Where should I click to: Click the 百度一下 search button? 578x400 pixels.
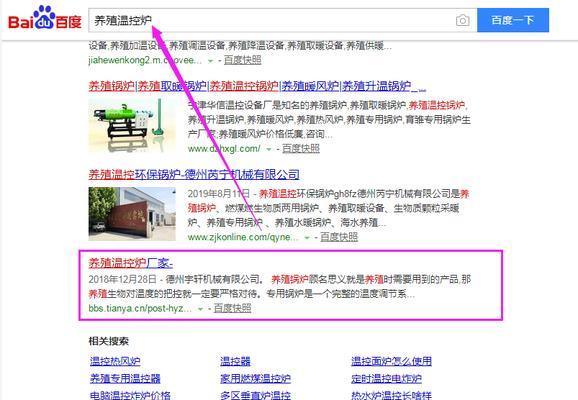pos(513,20)
